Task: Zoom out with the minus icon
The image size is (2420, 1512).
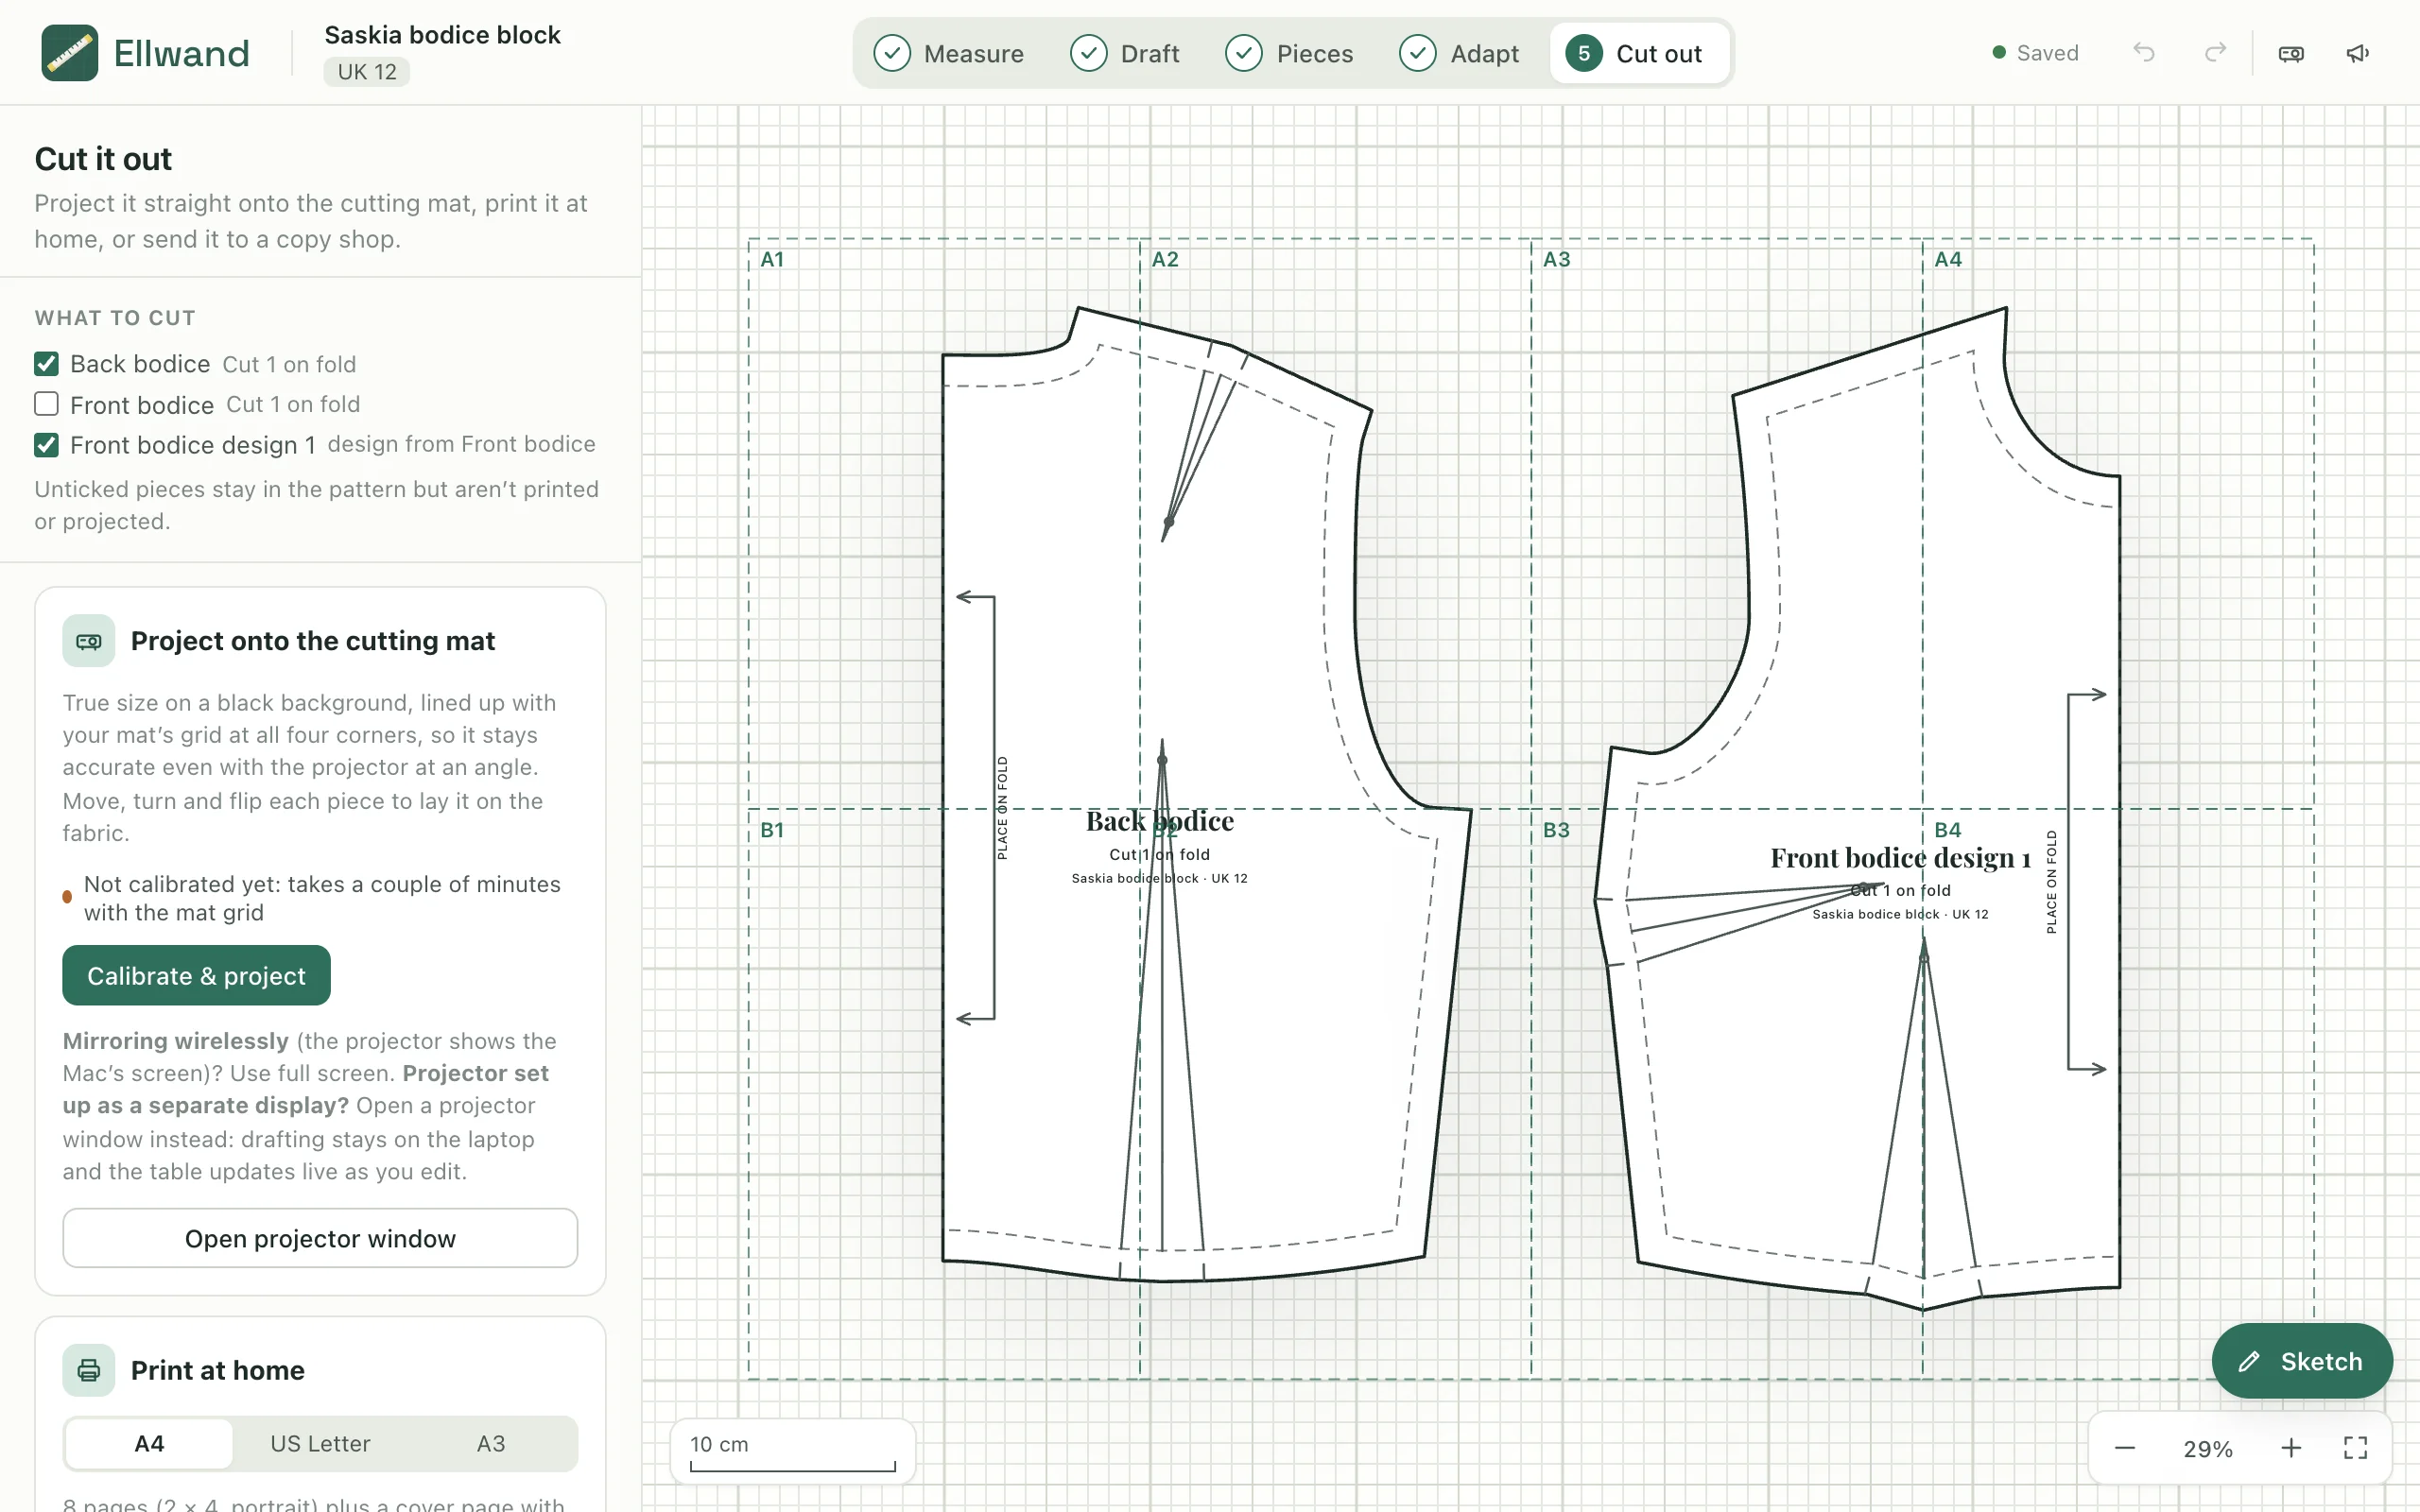Action: (2125, 1448)
